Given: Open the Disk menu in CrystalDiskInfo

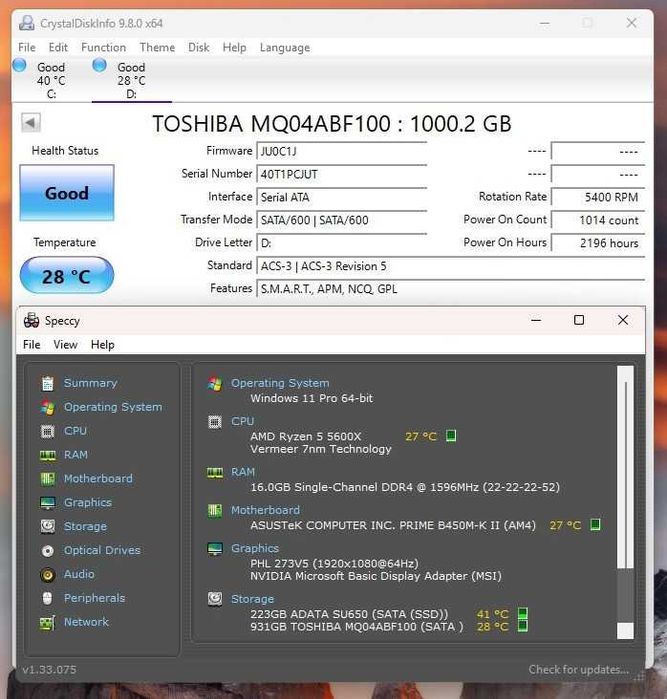Looking at the screenshot, I should pos(198,47).
